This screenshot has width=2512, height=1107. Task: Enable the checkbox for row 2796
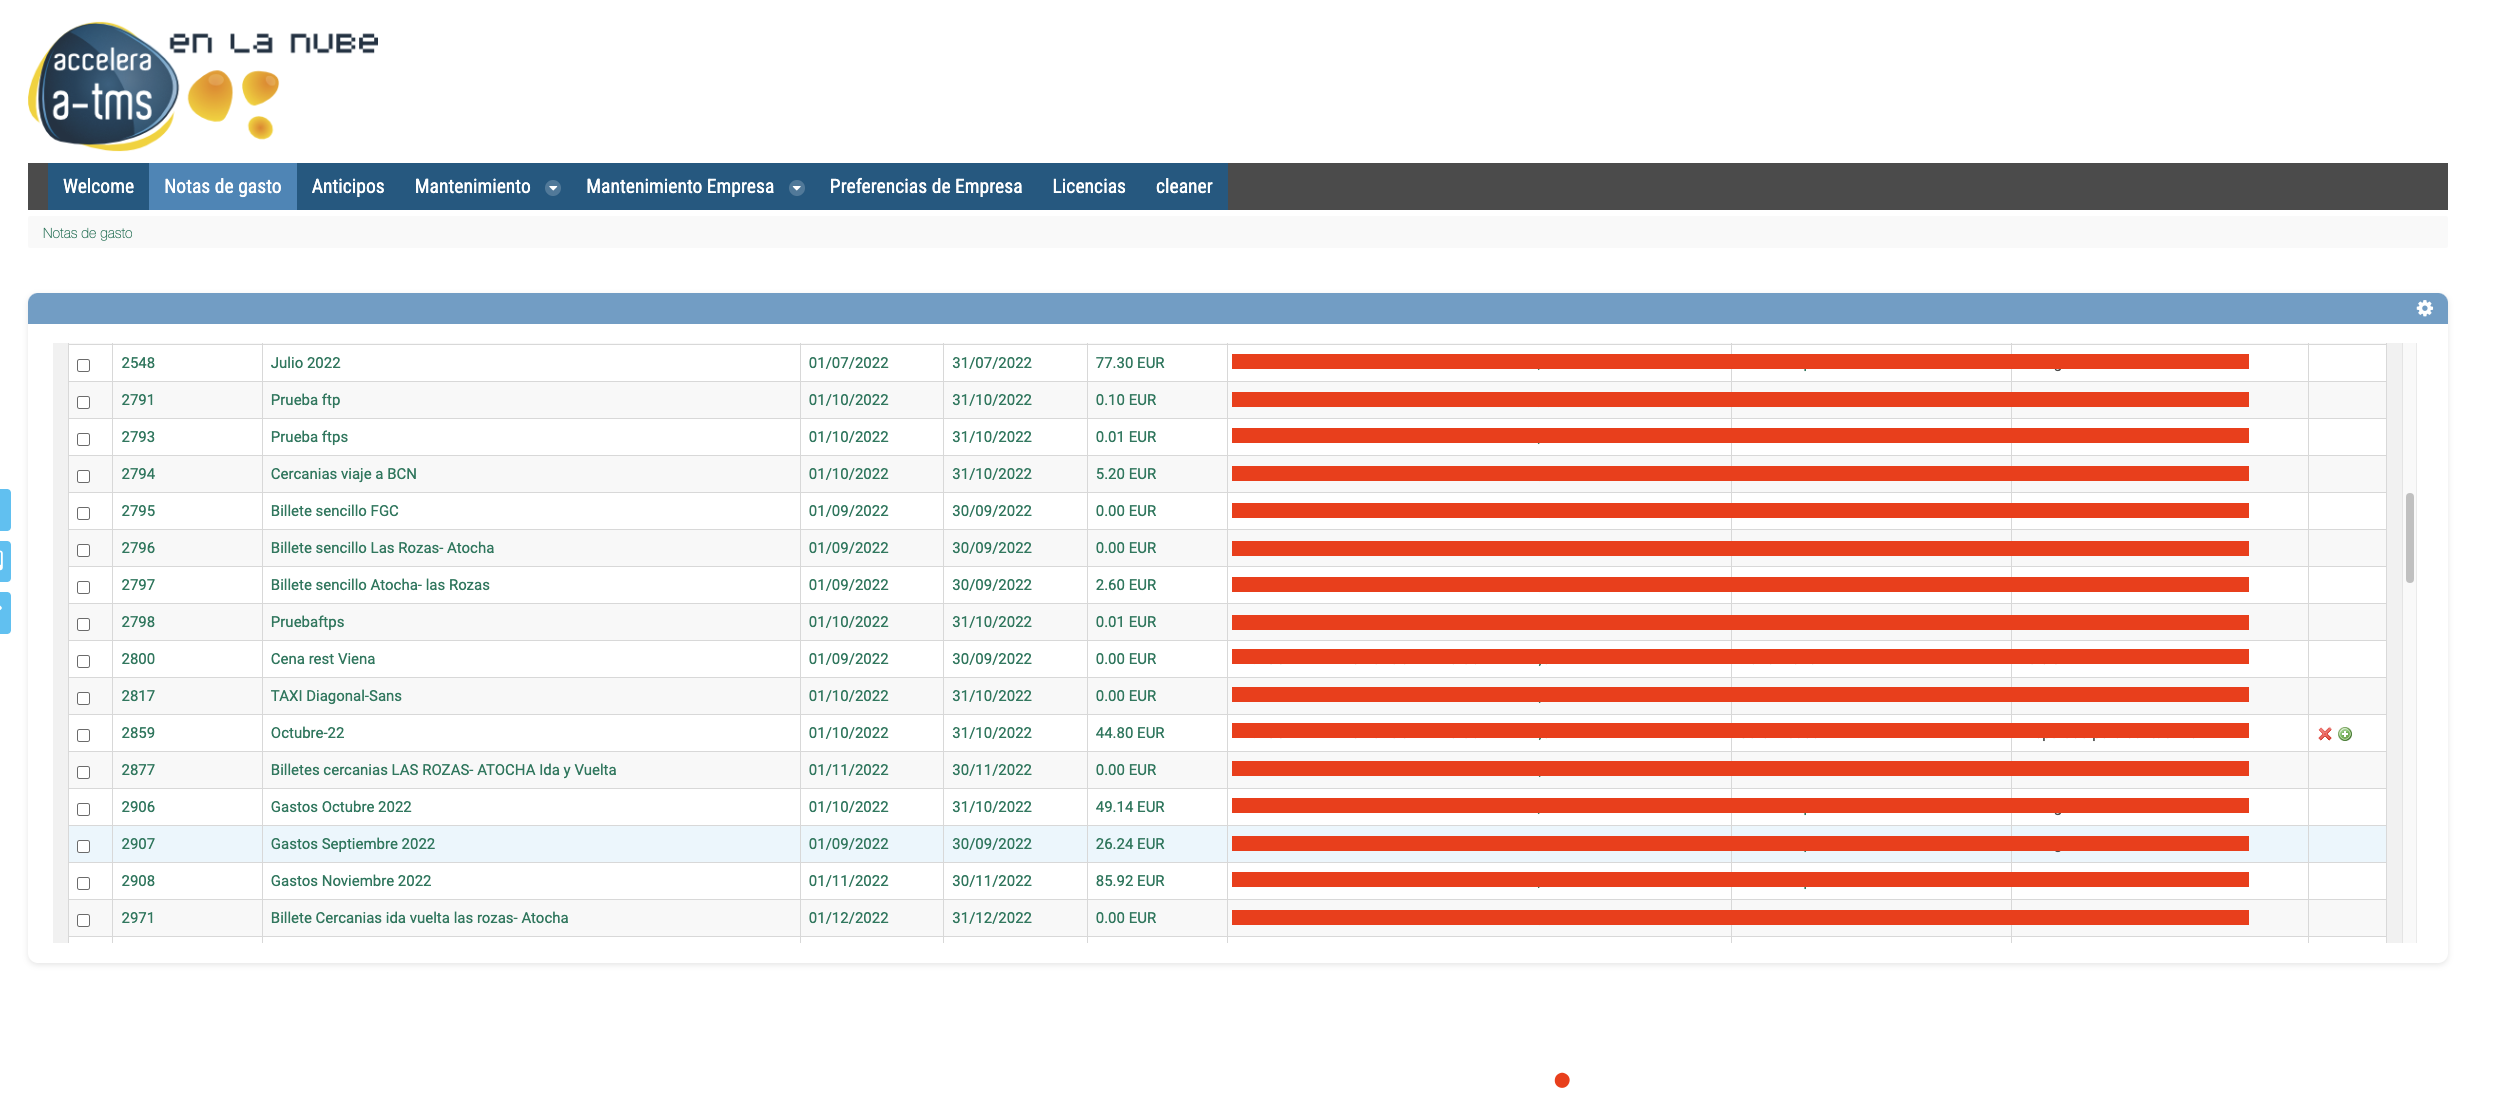coord(84,550)
